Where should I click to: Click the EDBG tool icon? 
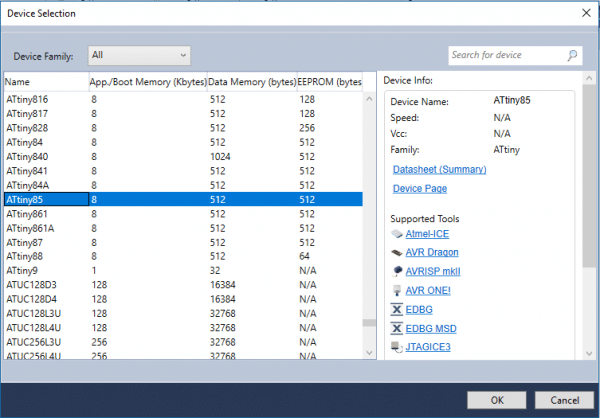pos(397,309)
